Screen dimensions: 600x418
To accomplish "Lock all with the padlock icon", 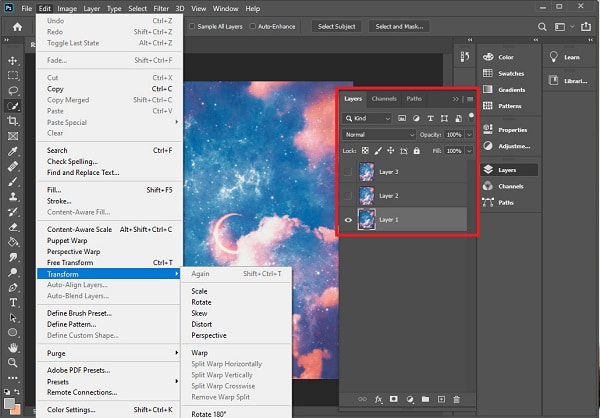I will coord(417,151).
